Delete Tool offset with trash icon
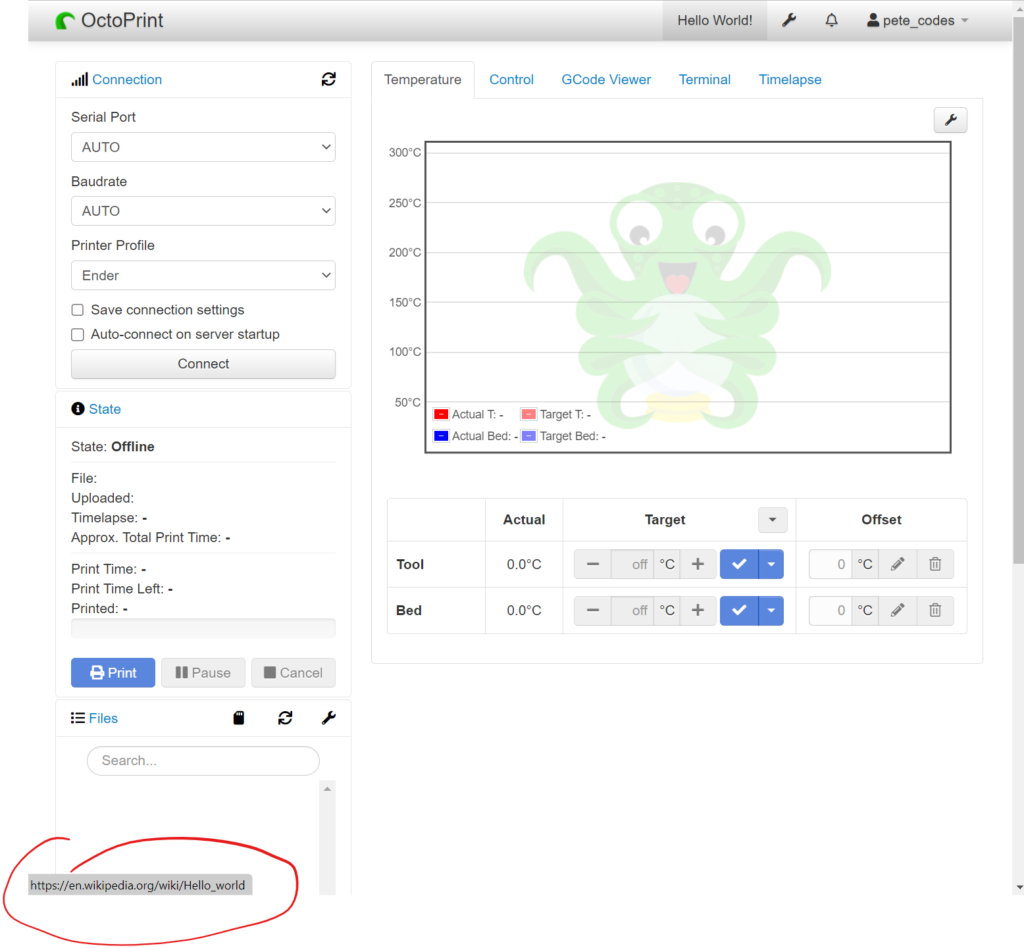This screenshot has height=948, width=1024. click(x=935, y=564)
